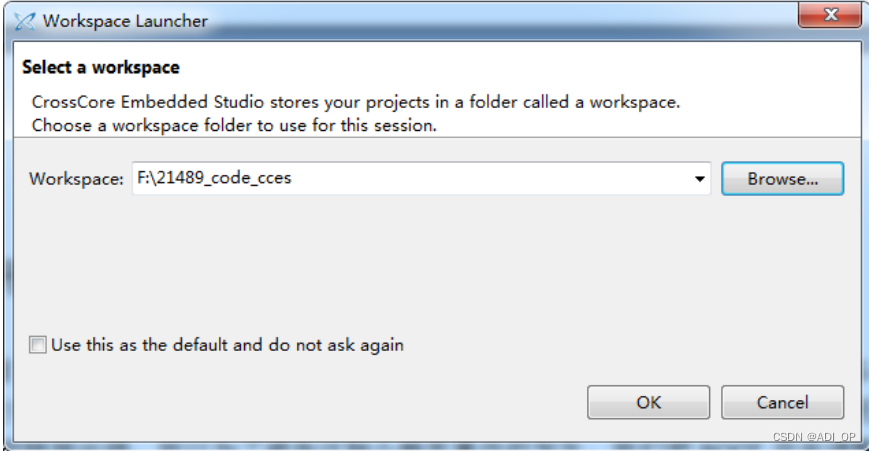Select the F:\21489_code_cces path text

pos(214,178)
